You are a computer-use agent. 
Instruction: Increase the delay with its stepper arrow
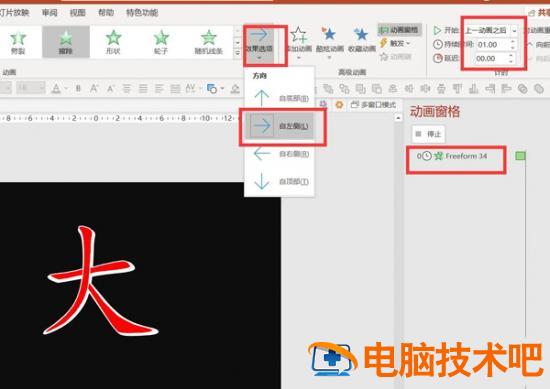click(511, 55)
